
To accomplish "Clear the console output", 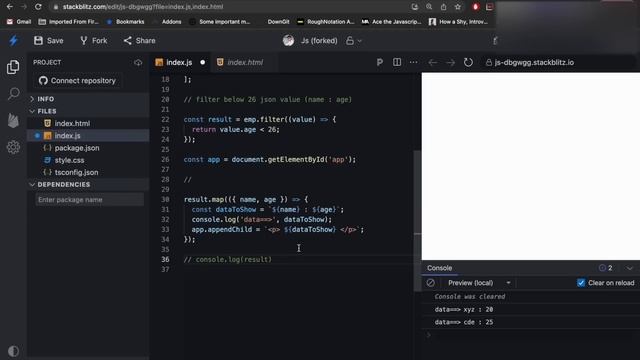I will (x=431, y=283).
